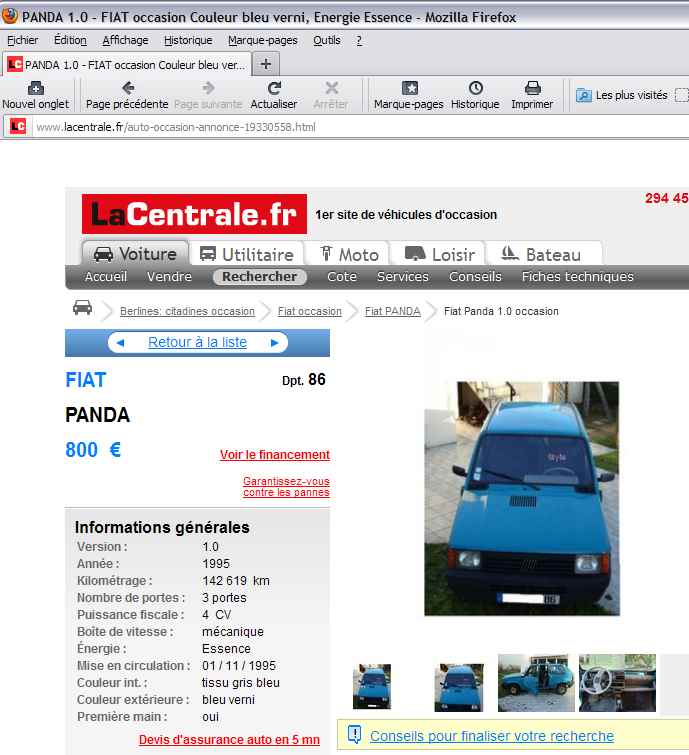Viewport: 689px width, 755px height.
Task: Open Conseils pour finaliser votre recherche
Action: pyautogui.click(x=492, y=736)
